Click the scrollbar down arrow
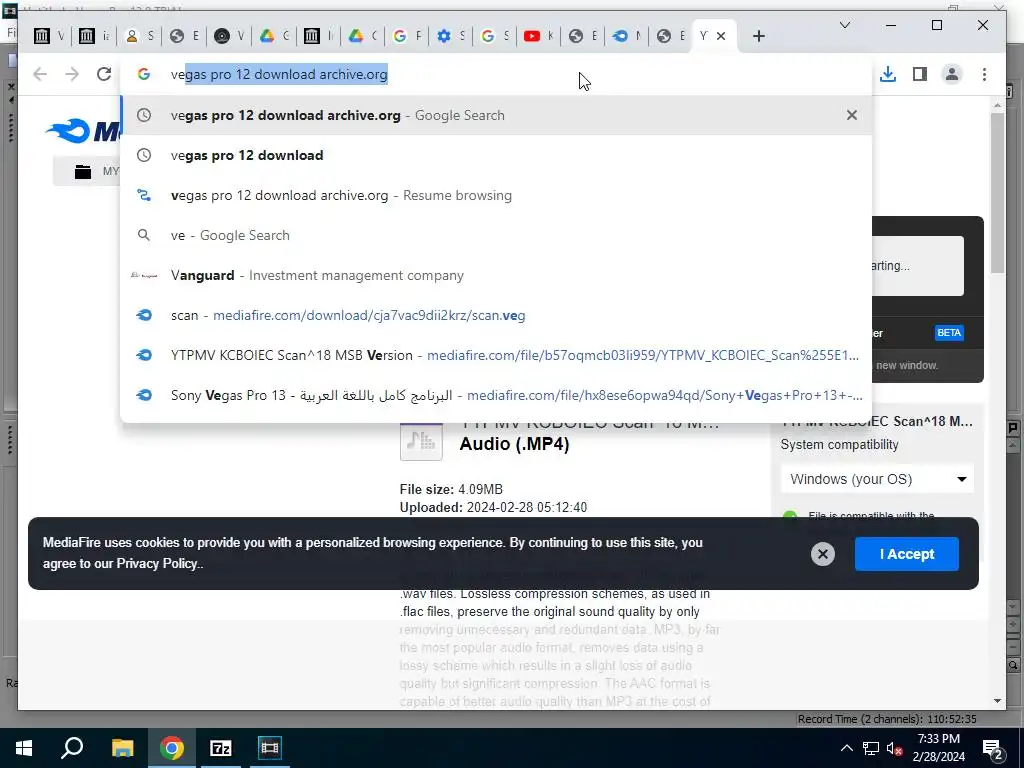1024x768 pixels. (x=997, y=701)
